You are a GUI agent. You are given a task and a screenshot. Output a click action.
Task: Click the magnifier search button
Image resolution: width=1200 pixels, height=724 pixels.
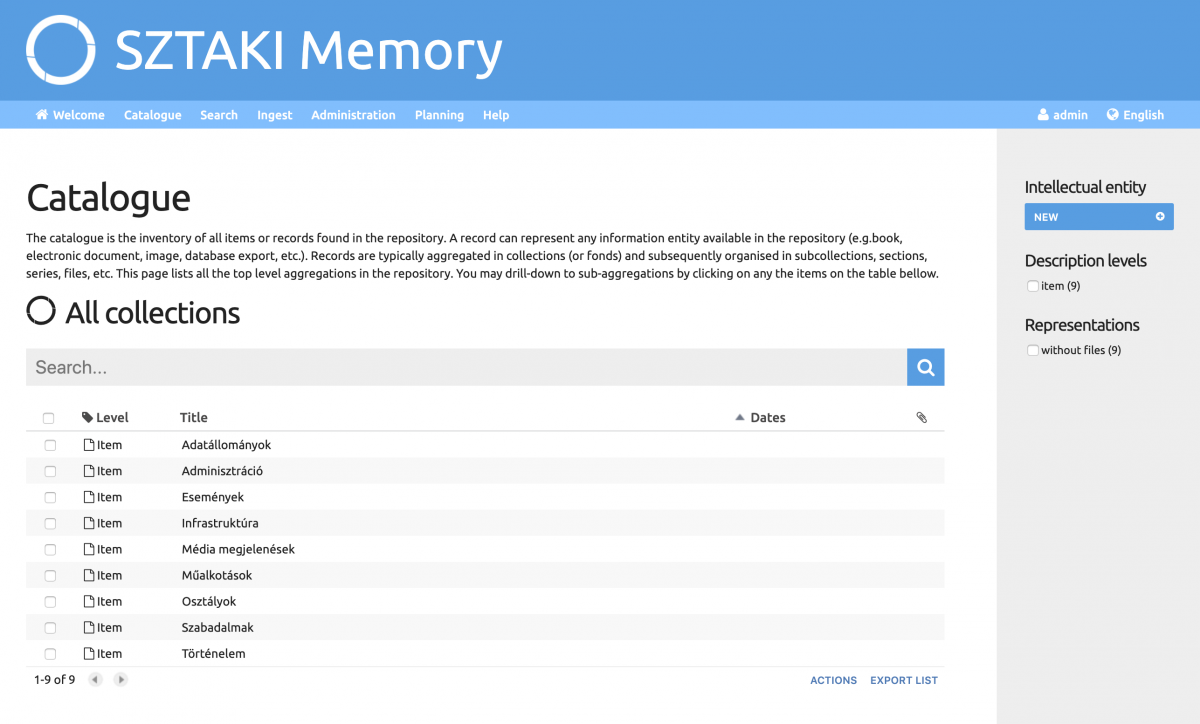pos(925,367)
